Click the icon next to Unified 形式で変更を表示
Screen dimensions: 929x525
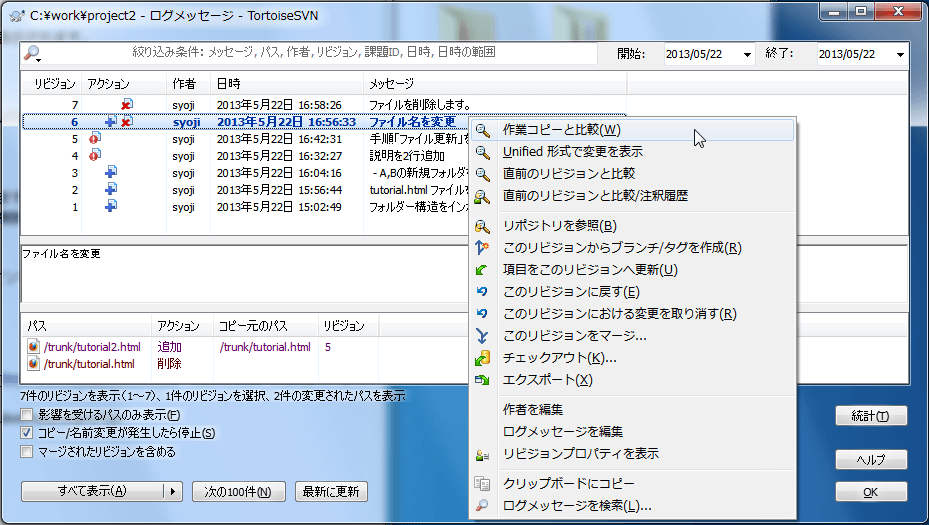[483, 152]
